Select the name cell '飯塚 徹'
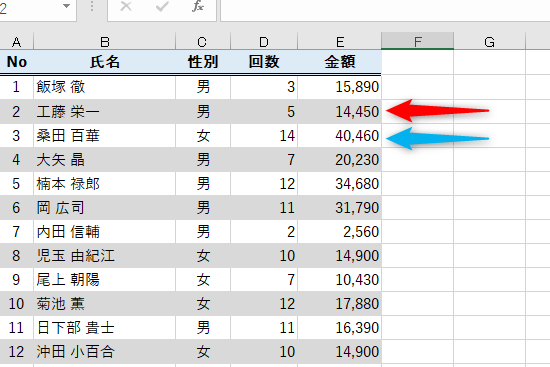Viewport: 550px width, 367px height. [105, 87]
